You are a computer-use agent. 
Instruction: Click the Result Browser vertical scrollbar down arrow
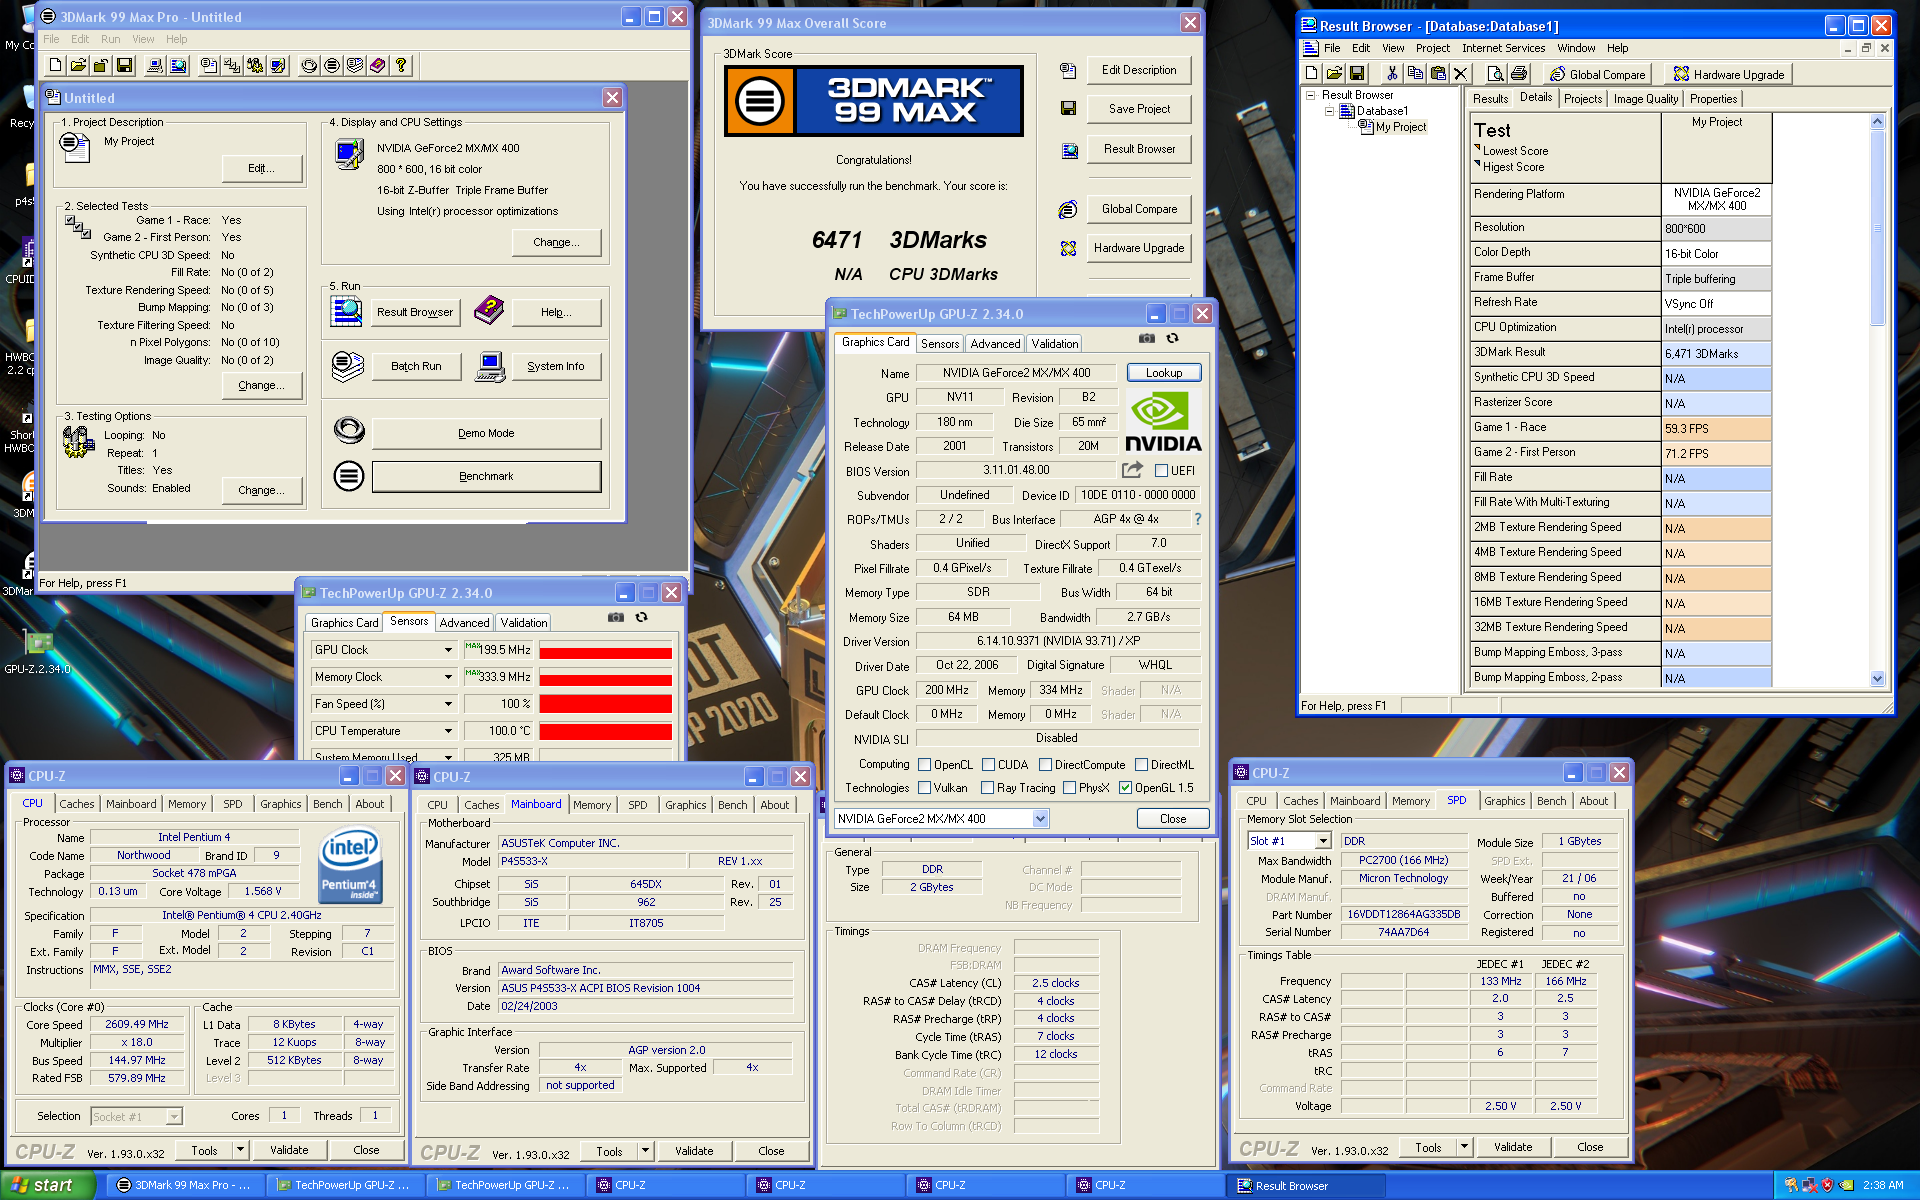tap(1877, 679)
